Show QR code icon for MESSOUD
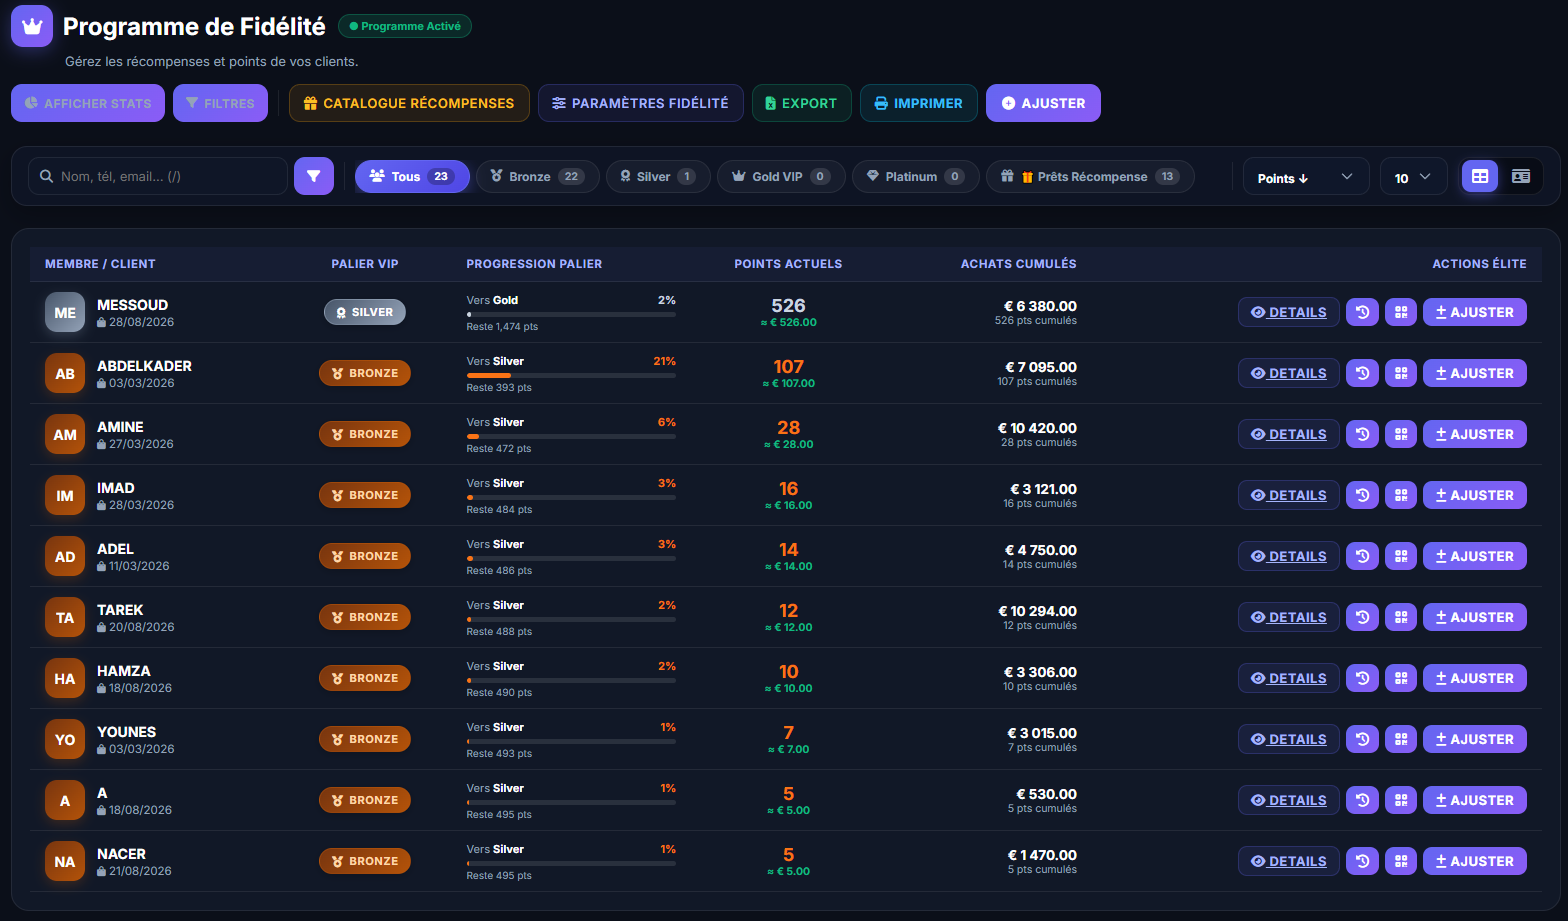Image resolution: width=1568 pixels, height=921 pixels. tap(1401, 312)
